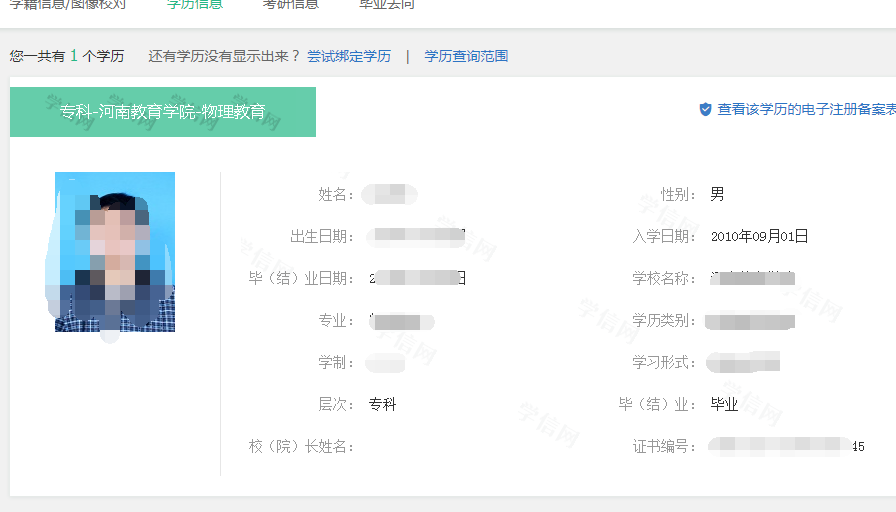Click the 证书编号 label
Screen dimensions: 896x512
click(663, 446)
